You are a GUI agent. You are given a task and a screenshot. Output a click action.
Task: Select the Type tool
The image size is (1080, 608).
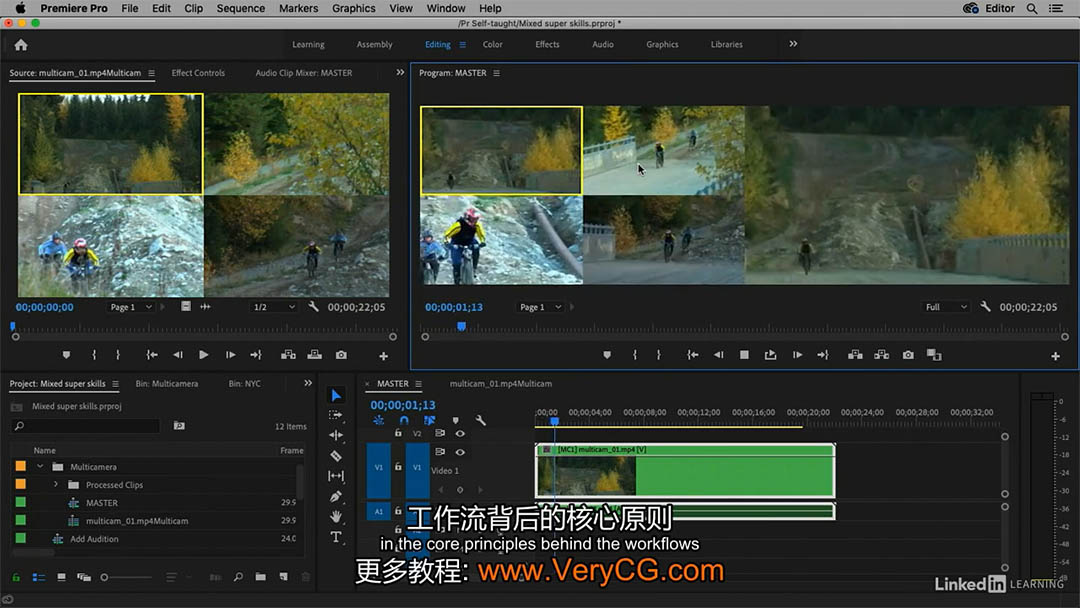[x=336, y=537]
